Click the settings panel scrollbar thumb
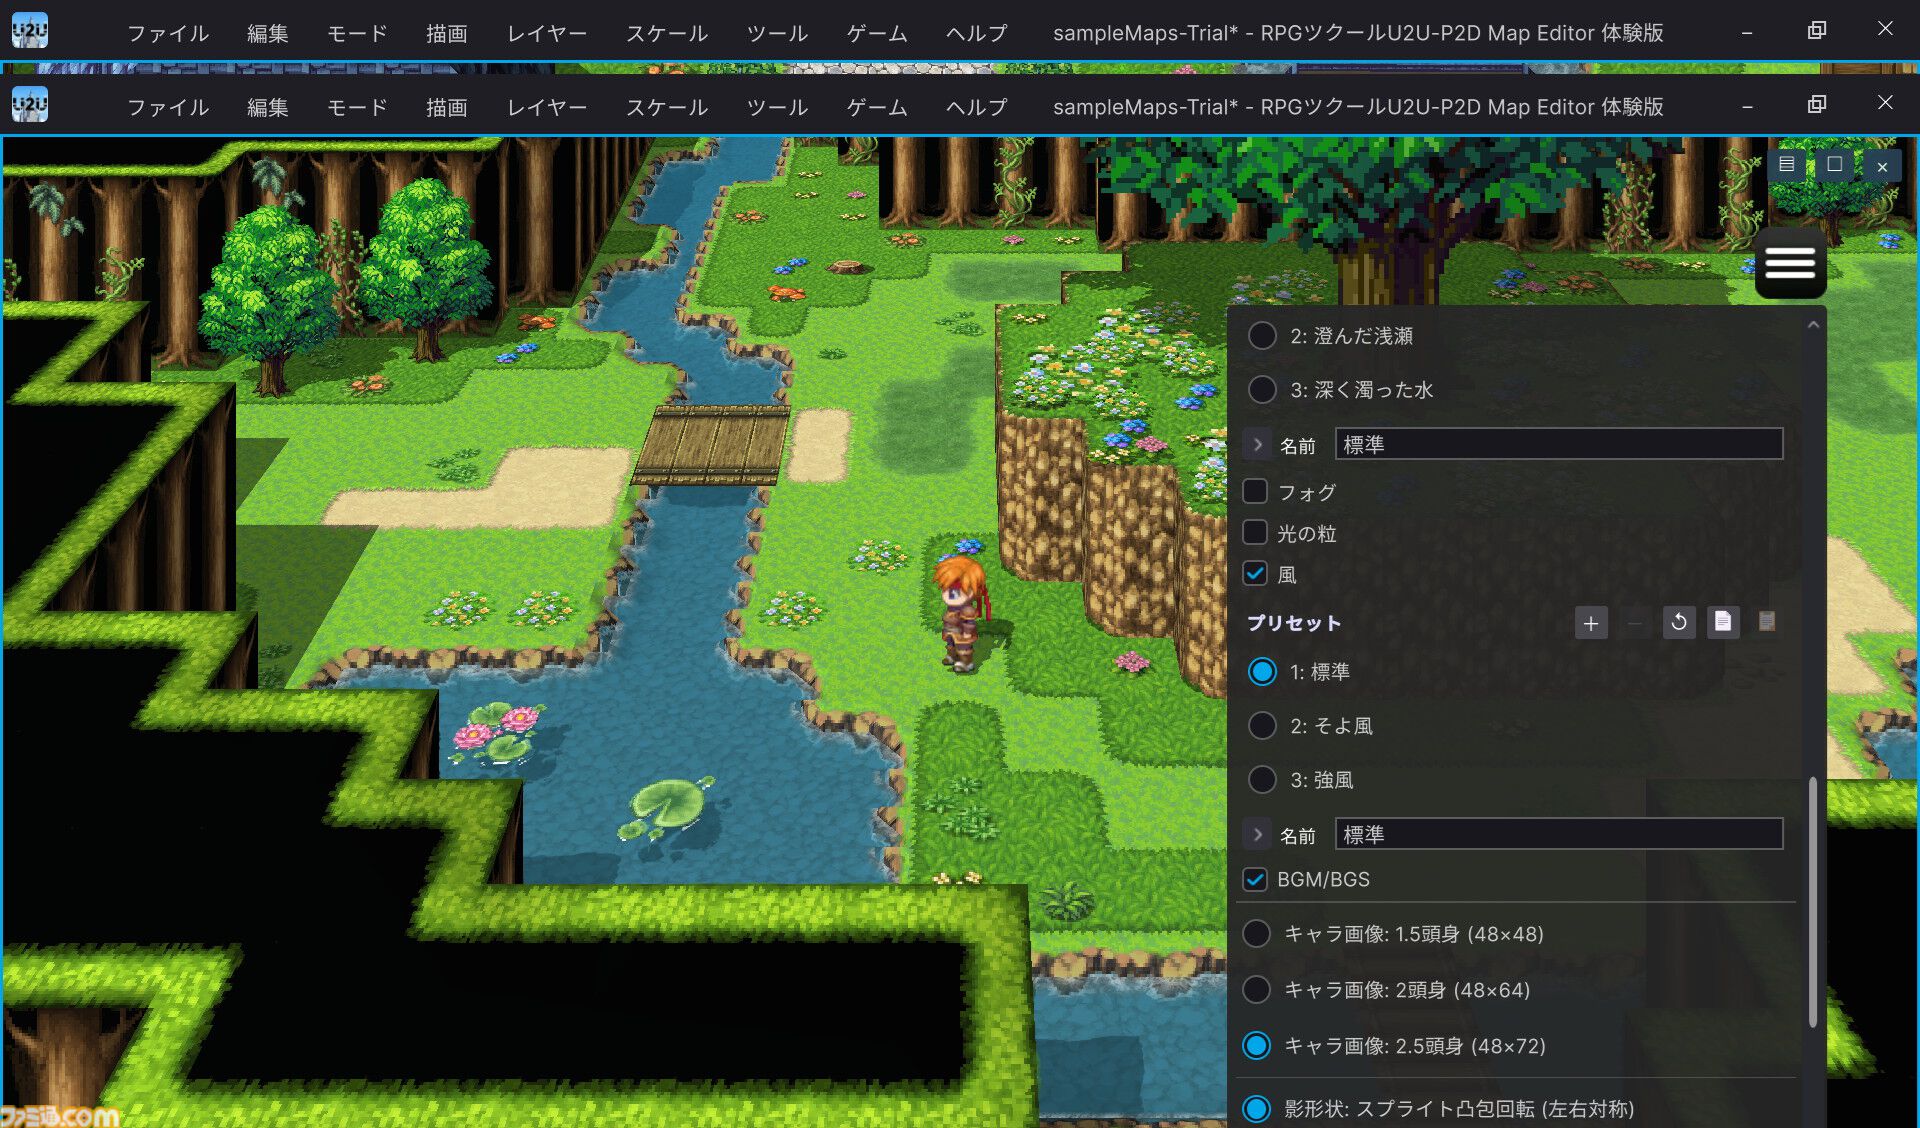Image resolution: width=1920 pixels, height=1128 pixels. (x=1813, y=902)
